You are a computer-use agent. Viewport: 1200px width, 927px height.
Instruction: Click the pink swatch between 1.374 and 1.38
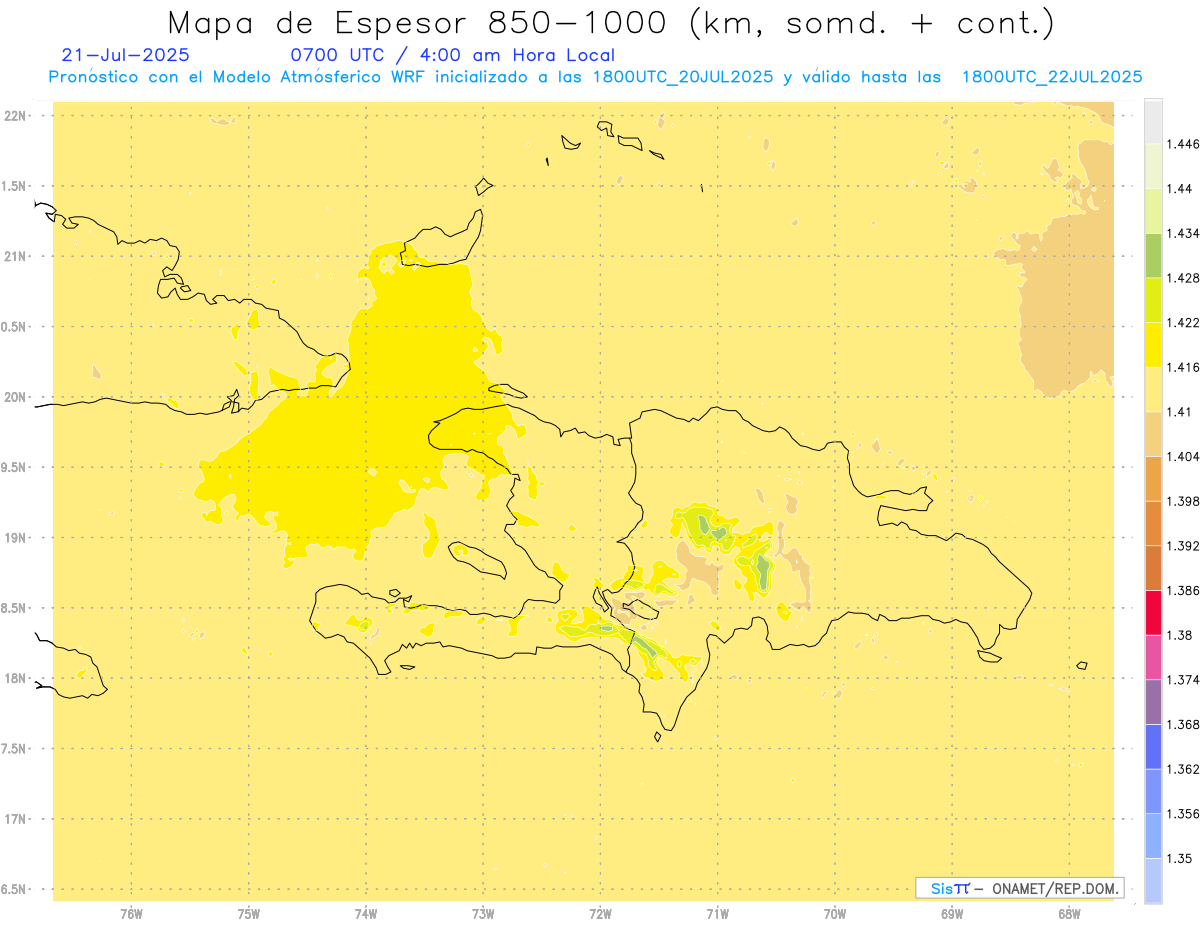pyautogui.click(x=1153, y=657)
